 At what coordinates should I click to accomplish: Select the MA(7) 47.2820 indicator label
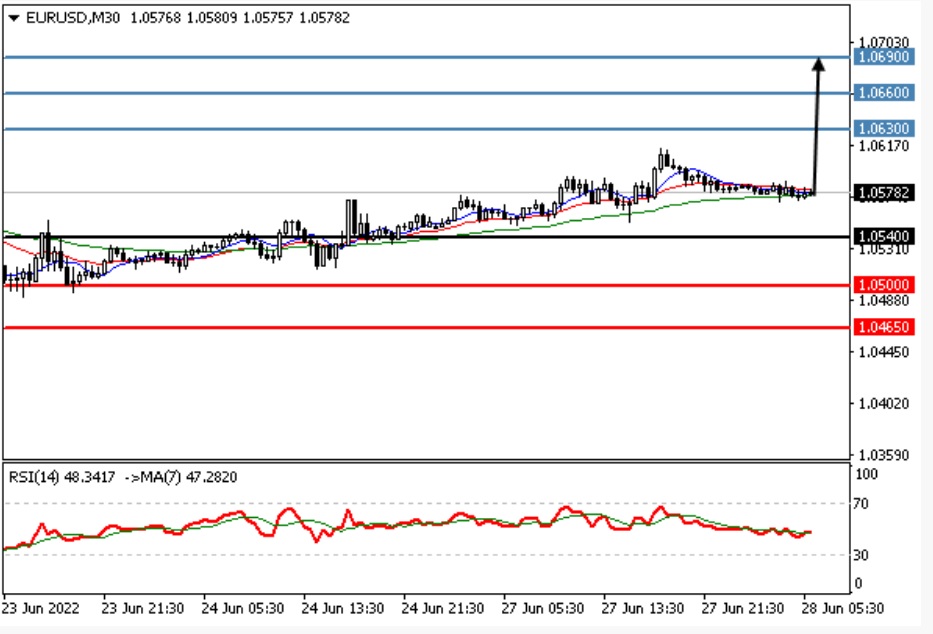(188, 477)
